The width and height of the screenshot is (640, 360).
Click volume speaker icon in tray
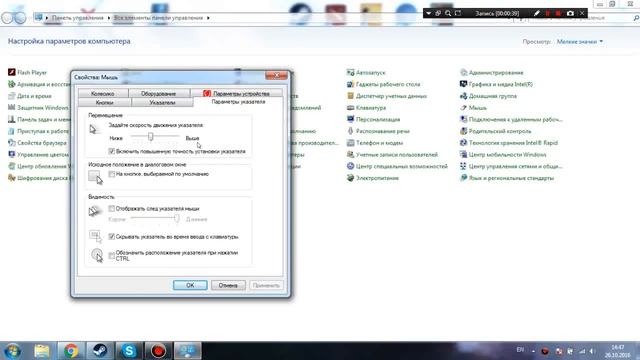coord(592,351)
